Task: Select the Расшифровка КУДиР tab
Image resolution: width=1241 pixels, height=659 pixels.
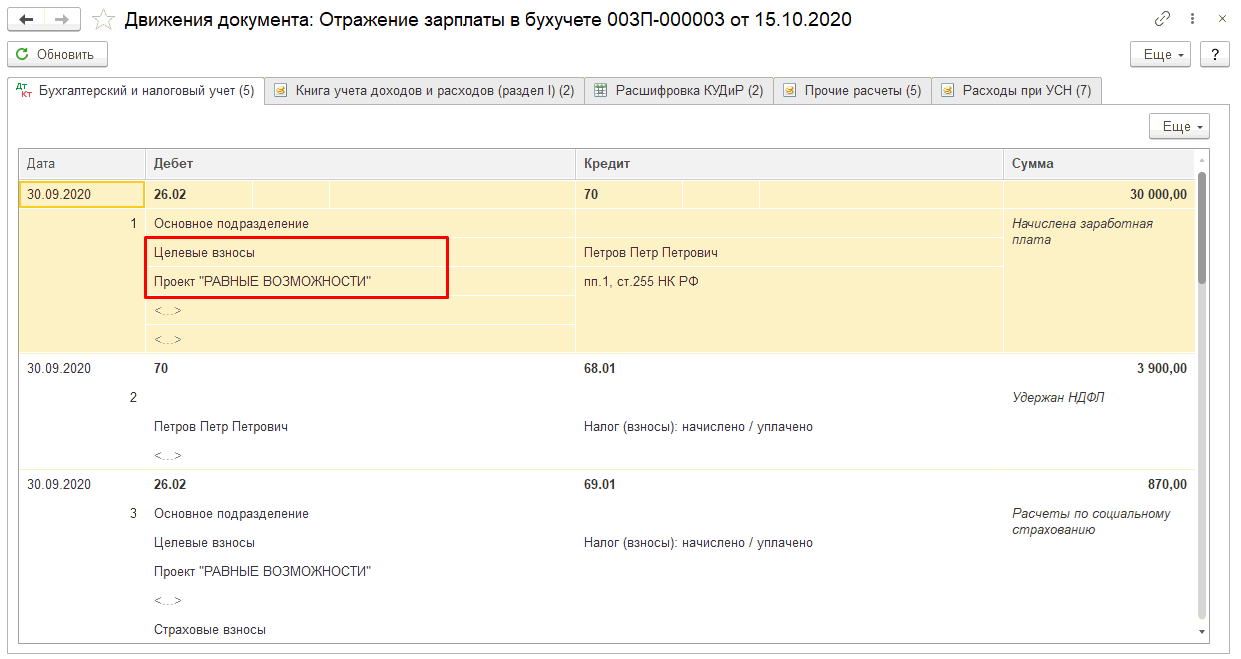Action: [x=679, y=91]
